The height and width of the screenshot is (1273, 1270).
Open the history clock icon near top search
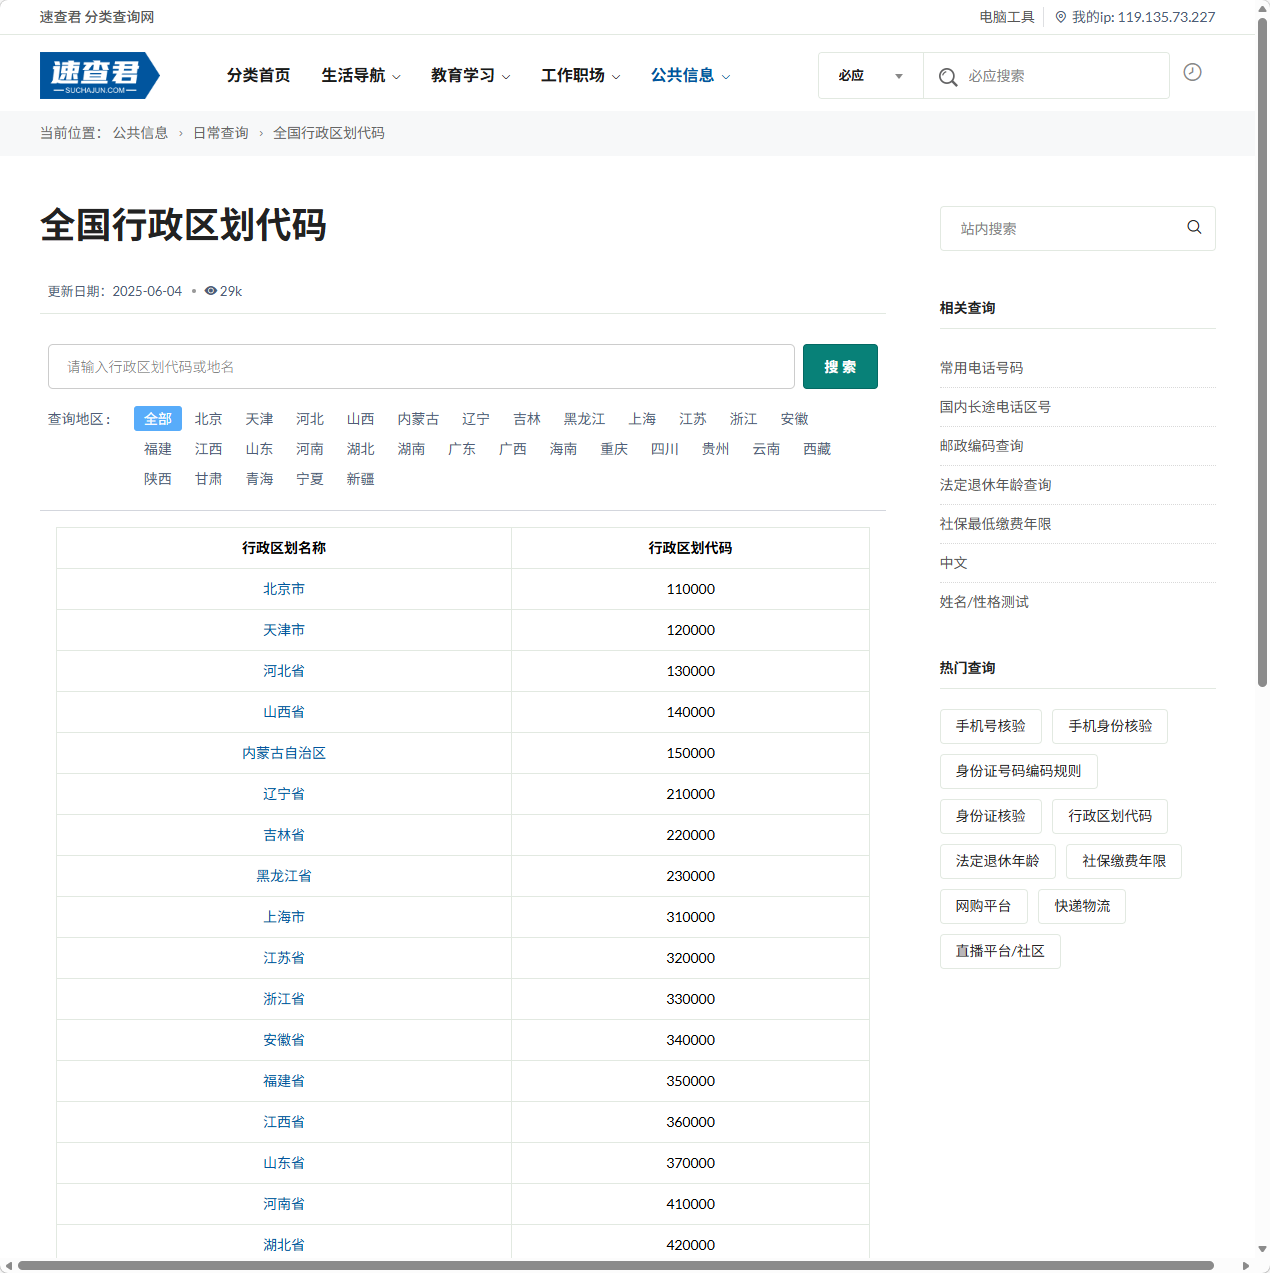coord(1192,72)
